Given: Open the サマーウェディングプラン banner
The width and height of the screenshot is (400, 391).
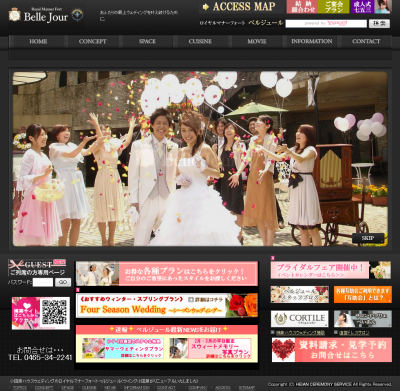Looking at the screenshot, I should click(123, 348).
